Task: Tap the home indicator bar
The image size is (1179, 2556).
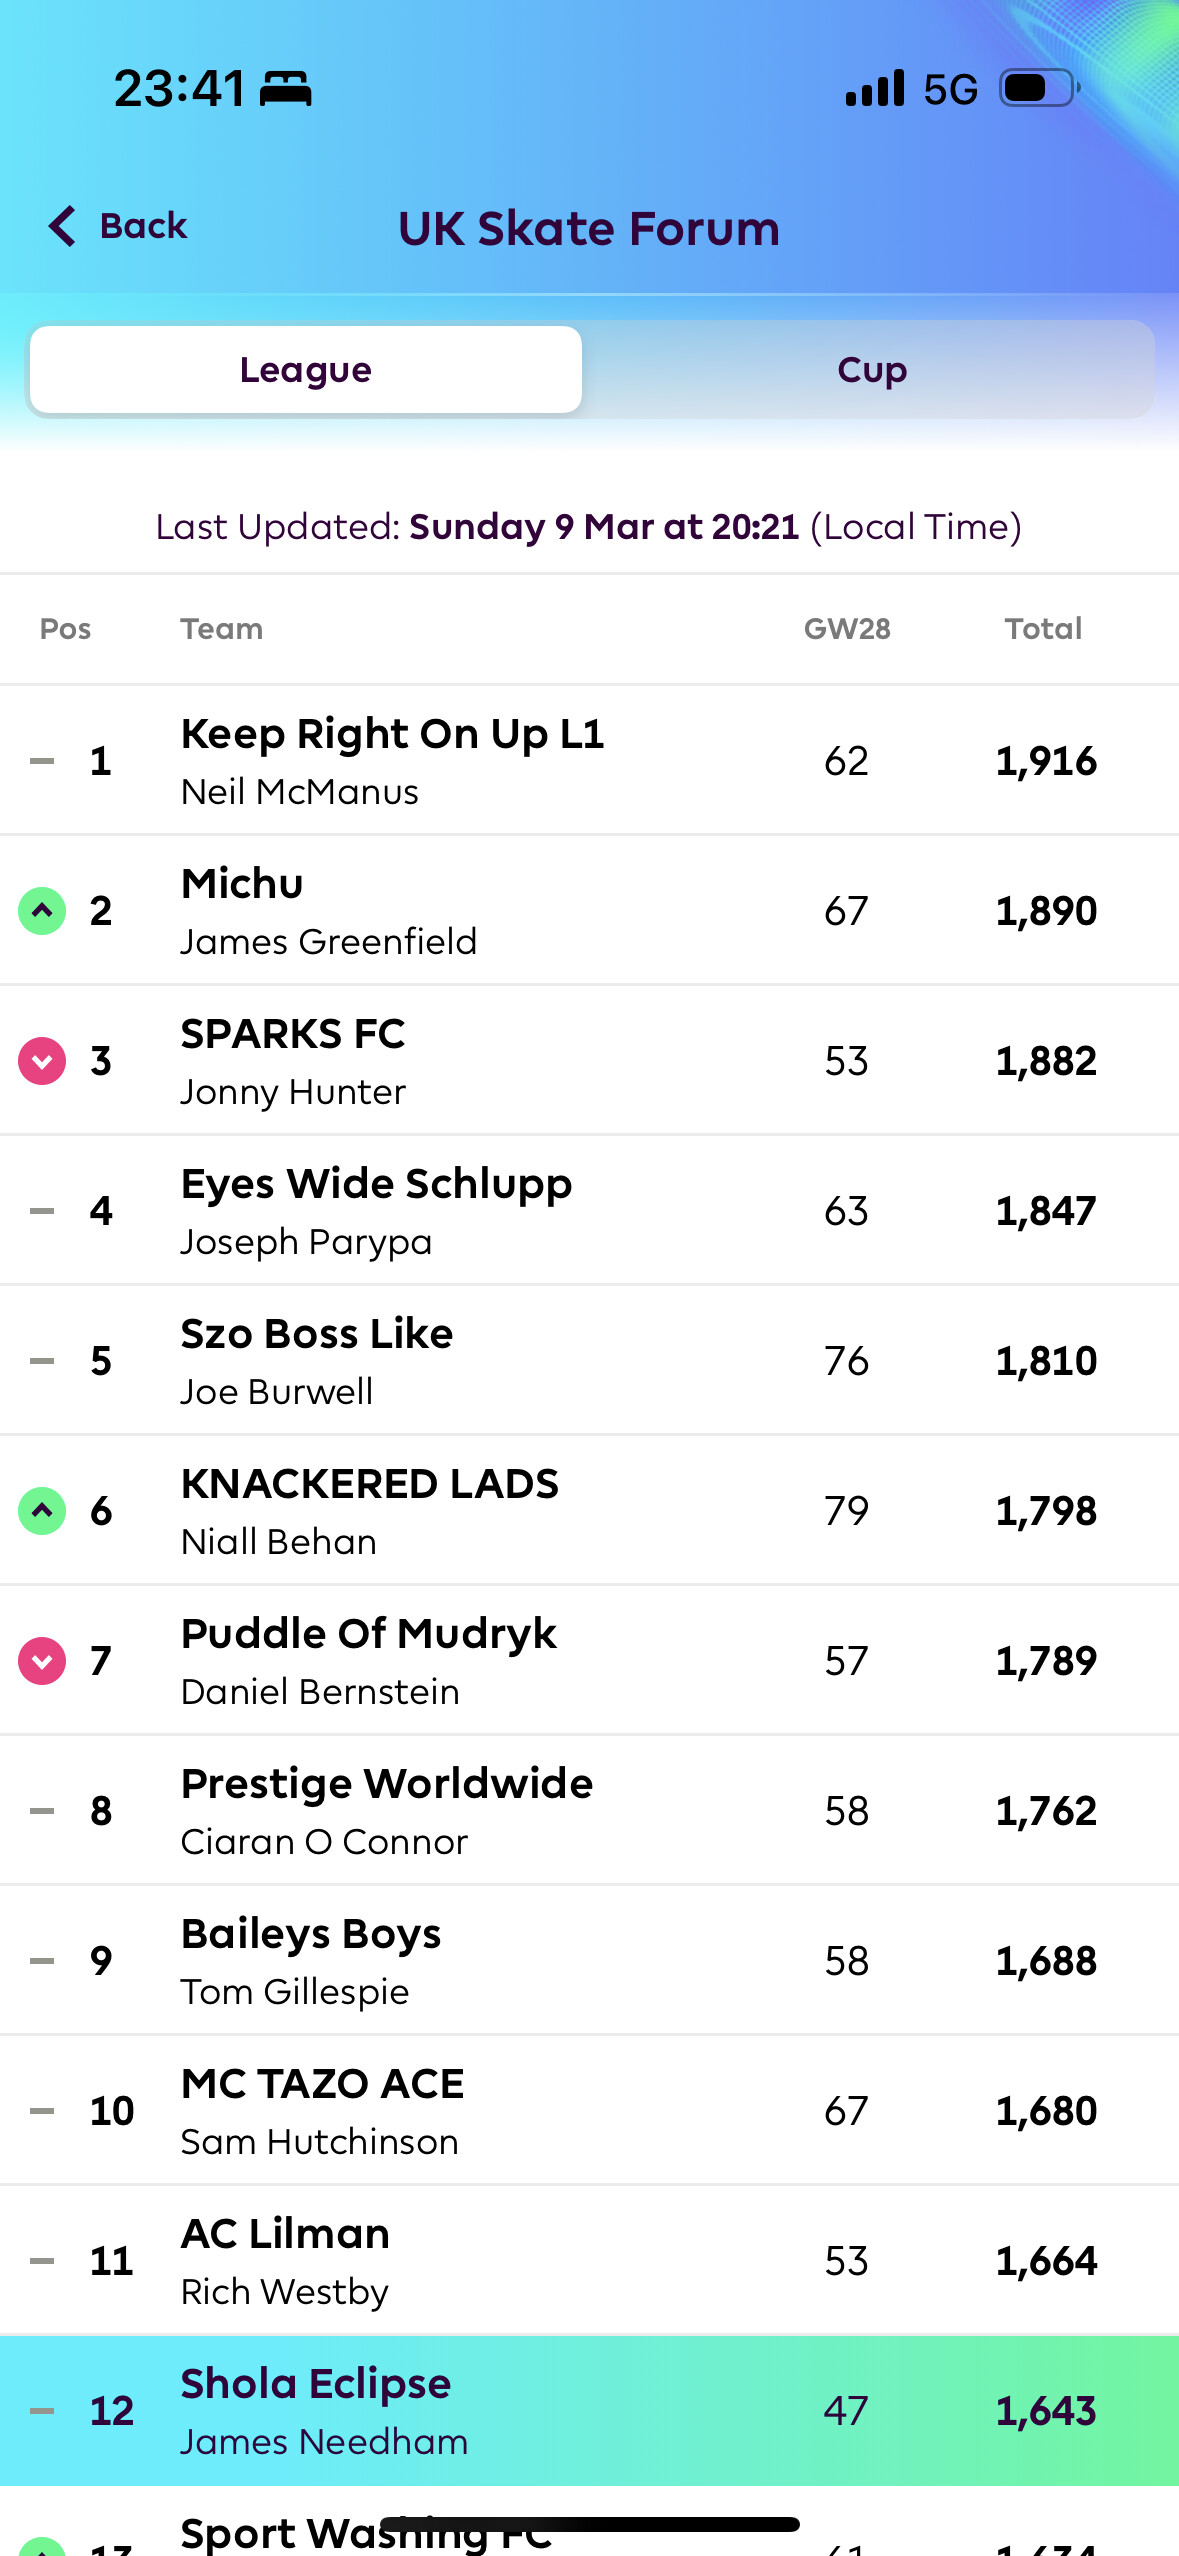Action: [590, 2524]
